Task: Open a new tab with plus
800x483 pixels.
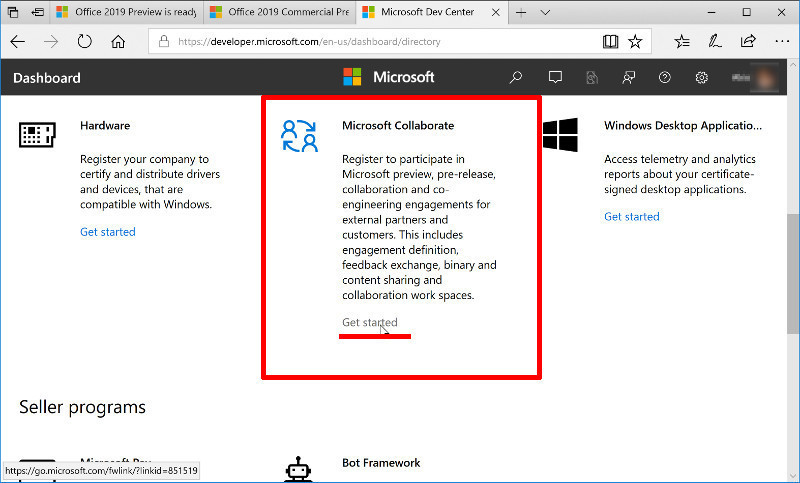Action: (521, 12)
